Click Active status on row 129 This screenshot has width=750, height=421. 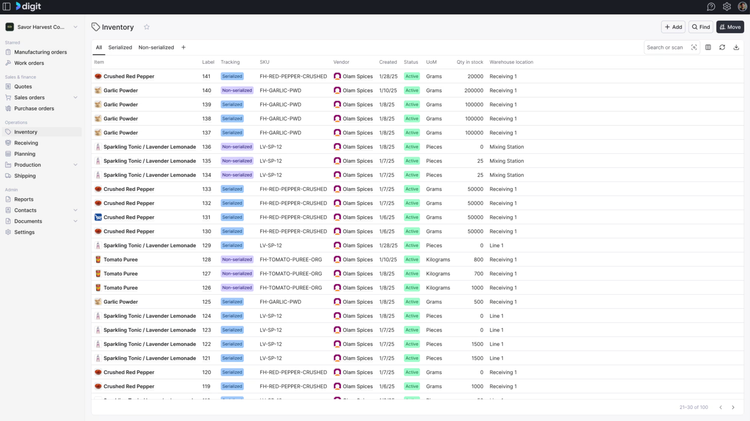click(412, 246)
